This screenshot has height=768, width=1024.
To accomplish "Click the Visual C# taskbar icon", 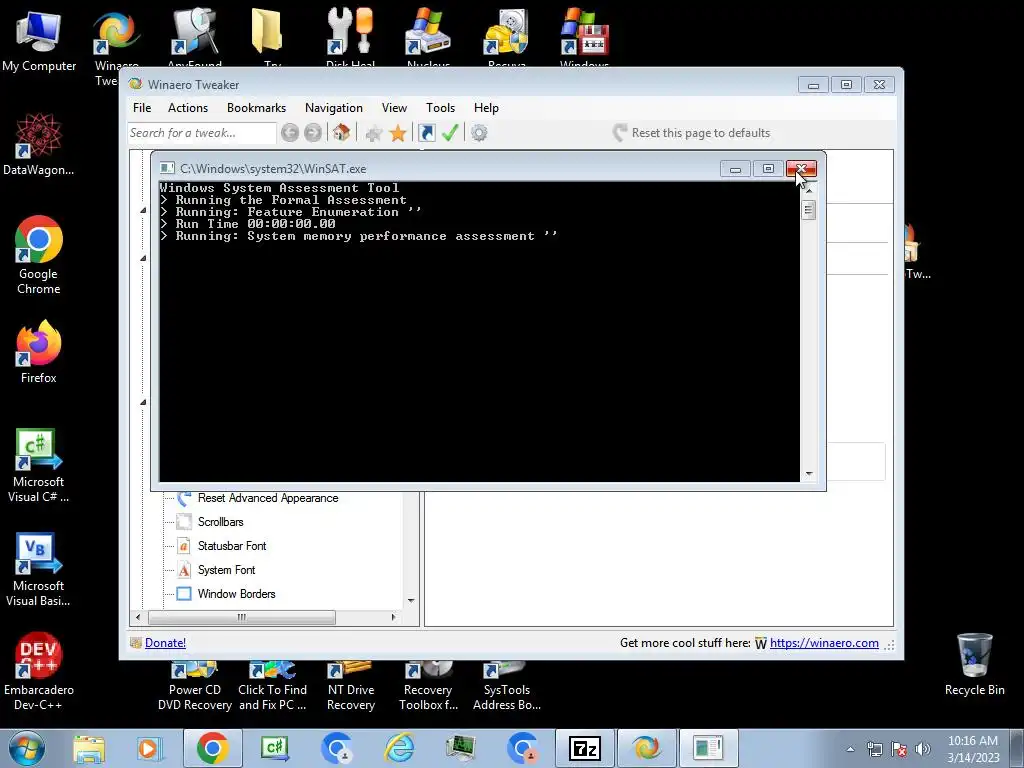I will coord(274,748).
